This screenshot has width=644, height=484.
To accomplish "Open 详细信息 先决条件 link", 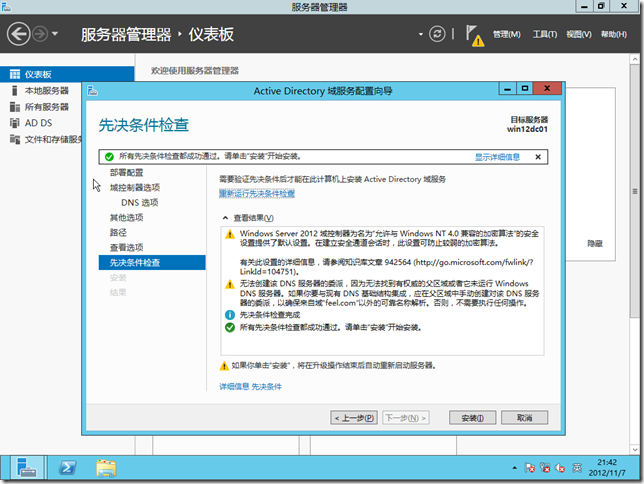I will click(250, 387).
